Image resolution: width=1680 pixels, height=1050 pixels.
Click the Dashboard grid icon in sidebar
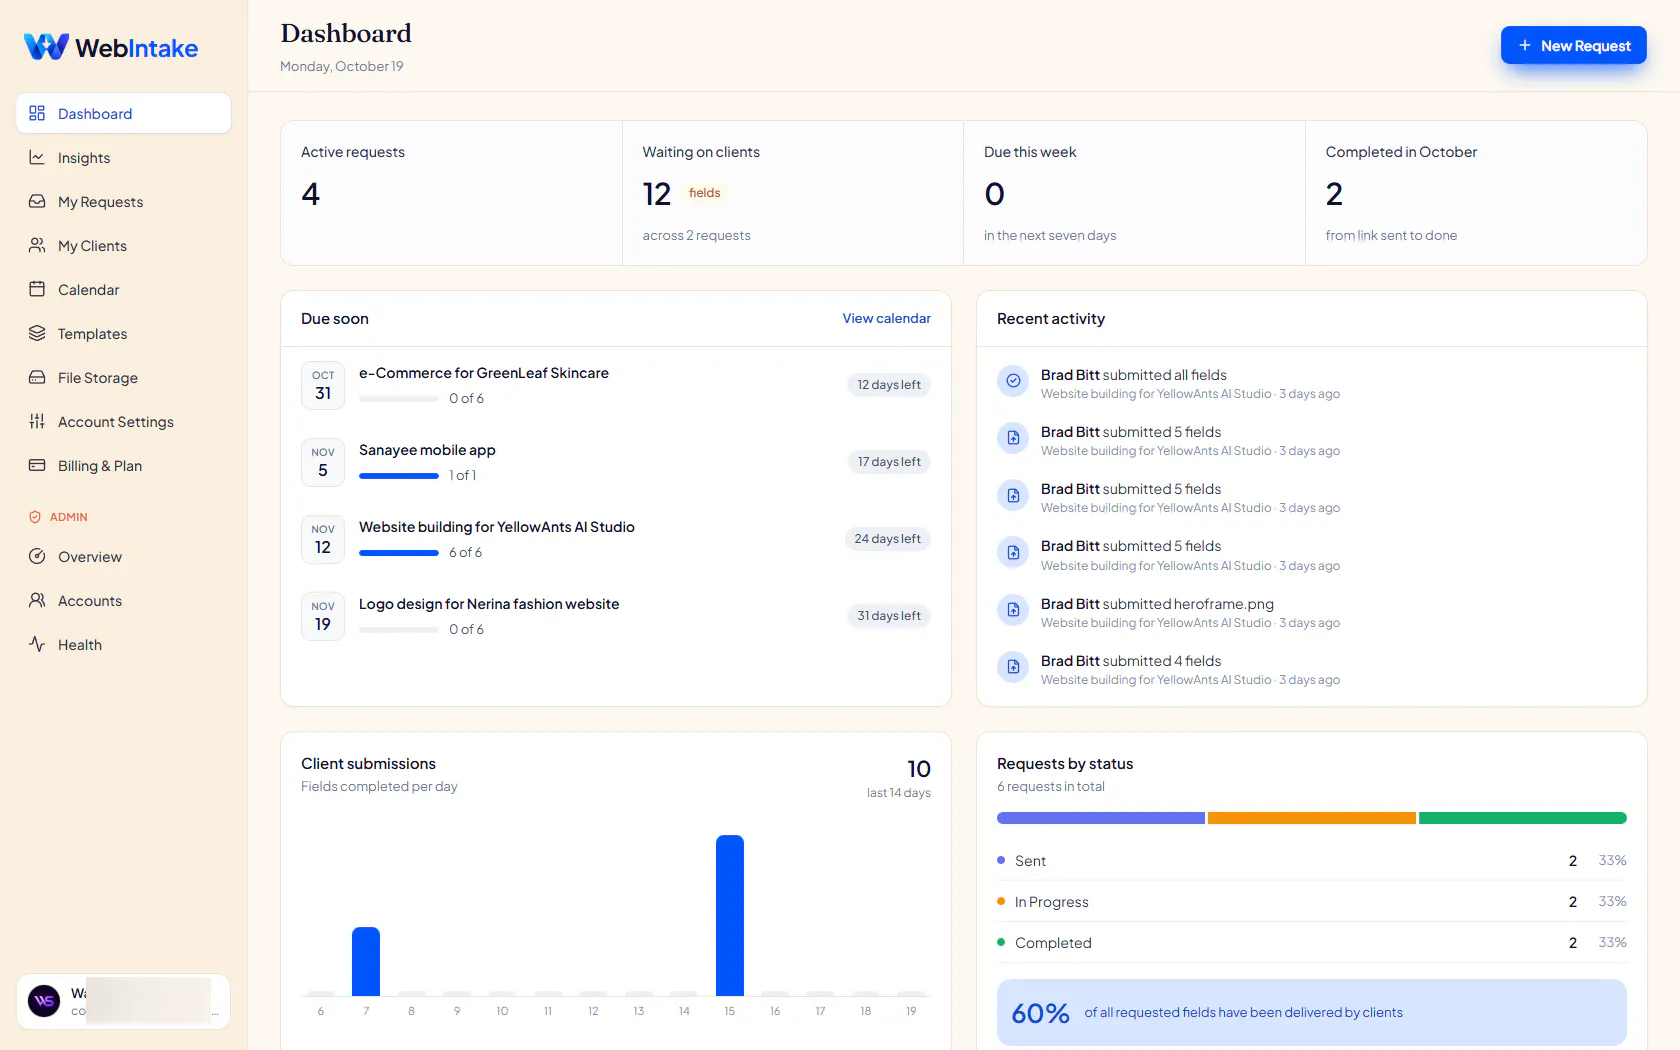tap(37, 113)
